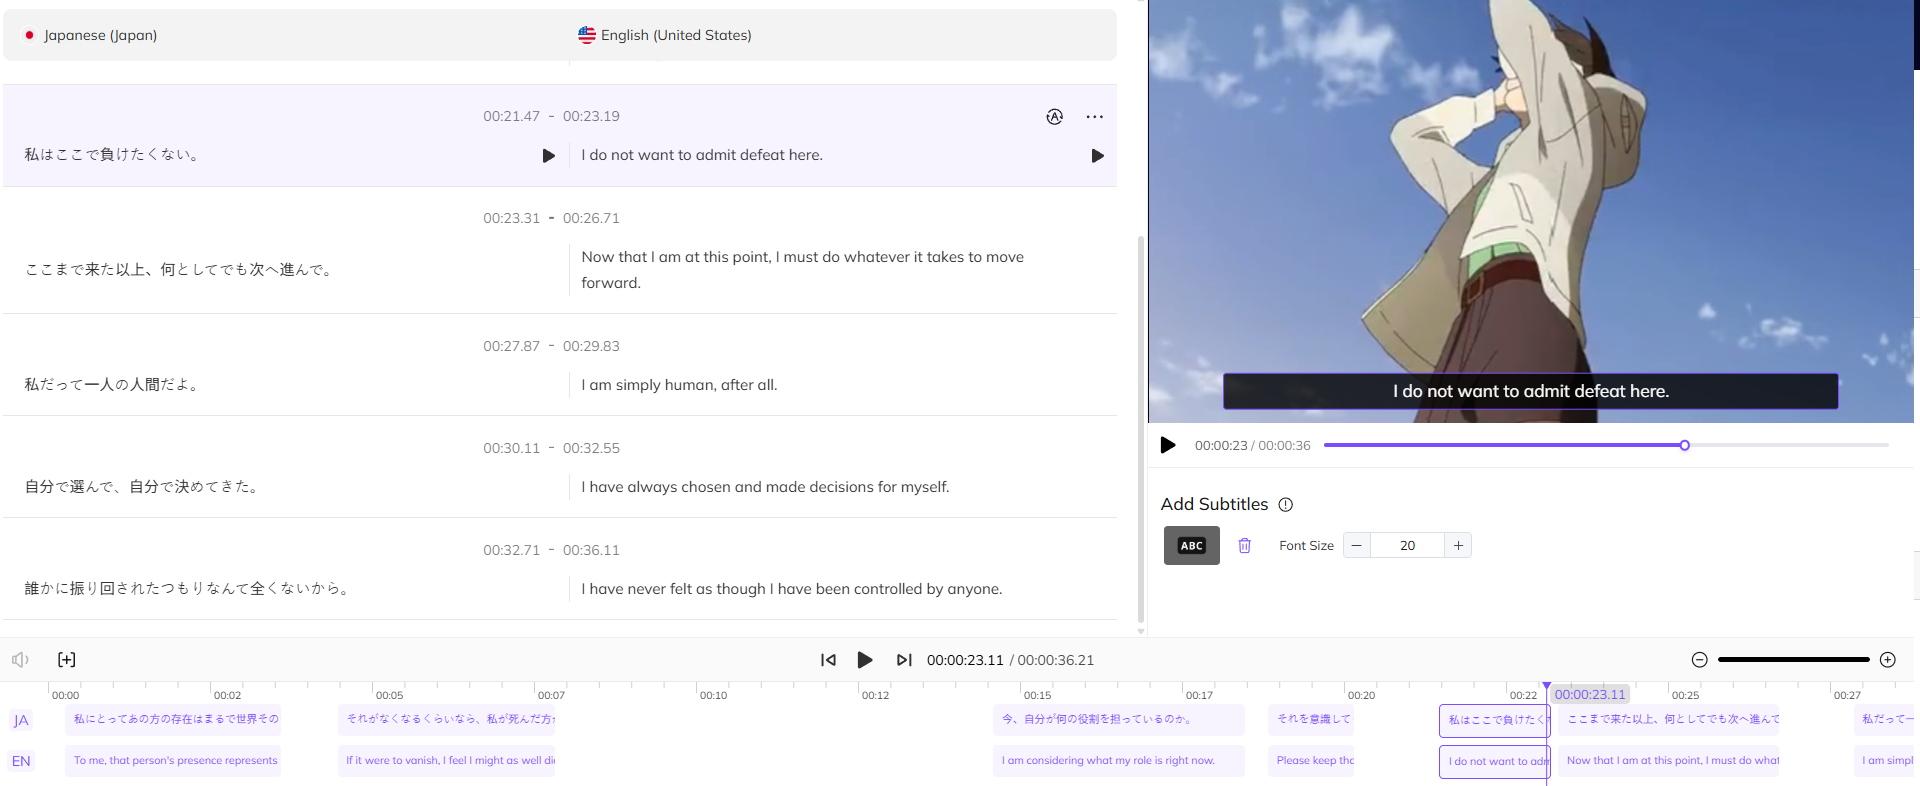The width and height of the screenshot is (1920, 786).
Task: Edit the start time 00:27.87
Action: [511, 346]
